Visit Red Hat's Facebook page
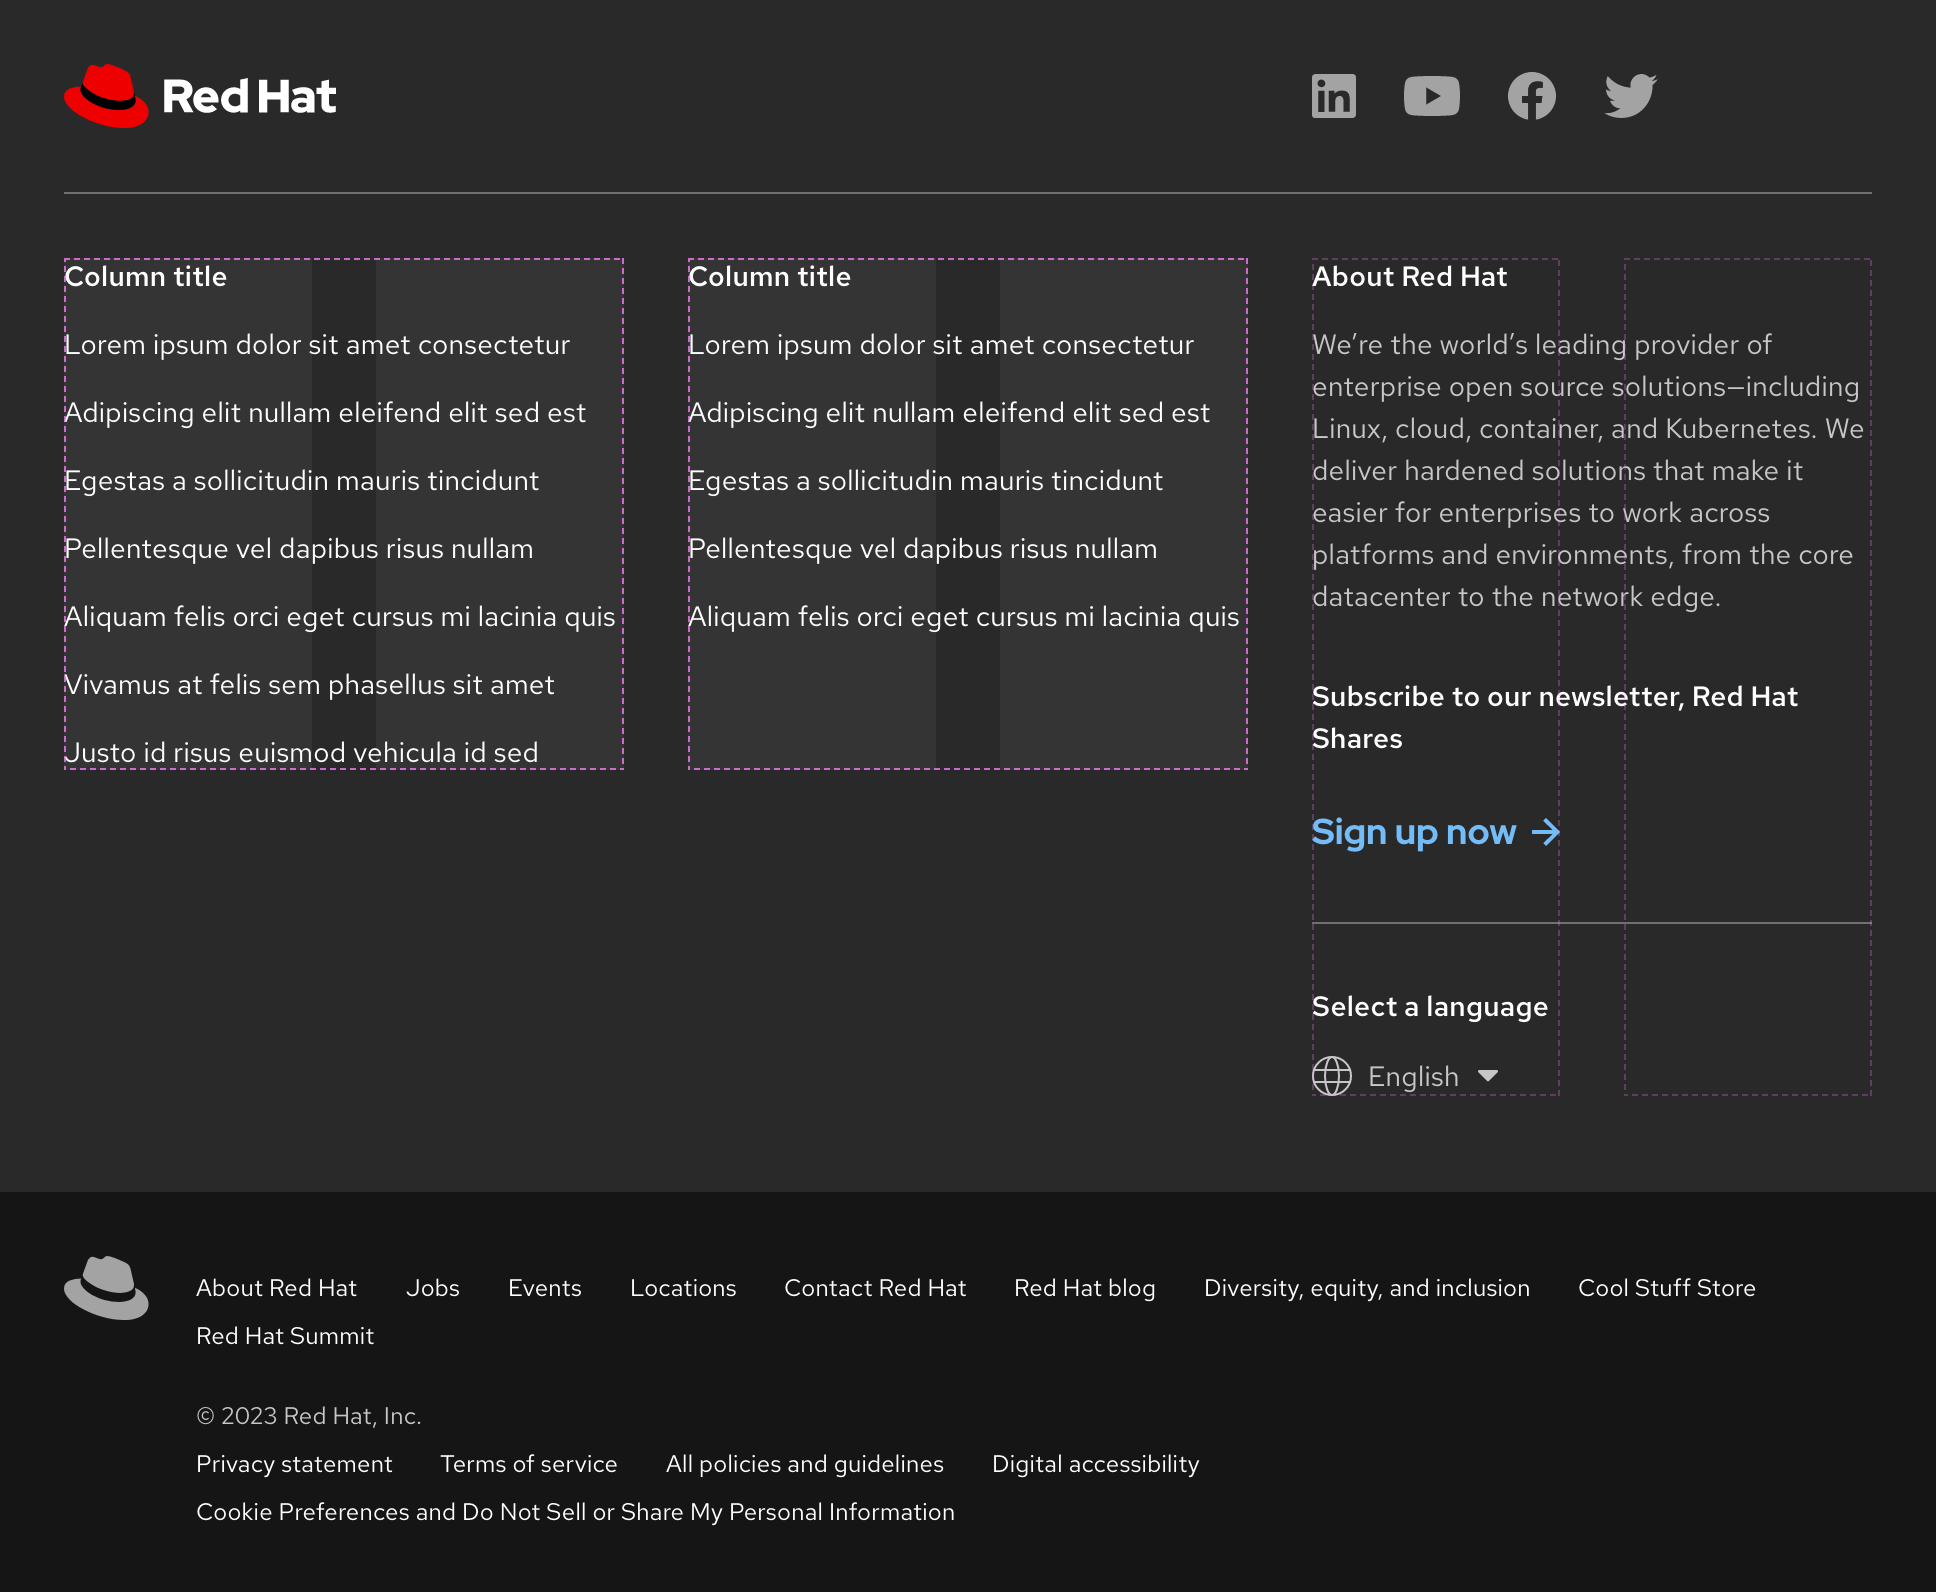Viewport: 1936px width, 1592px height. coord(1531,96)
